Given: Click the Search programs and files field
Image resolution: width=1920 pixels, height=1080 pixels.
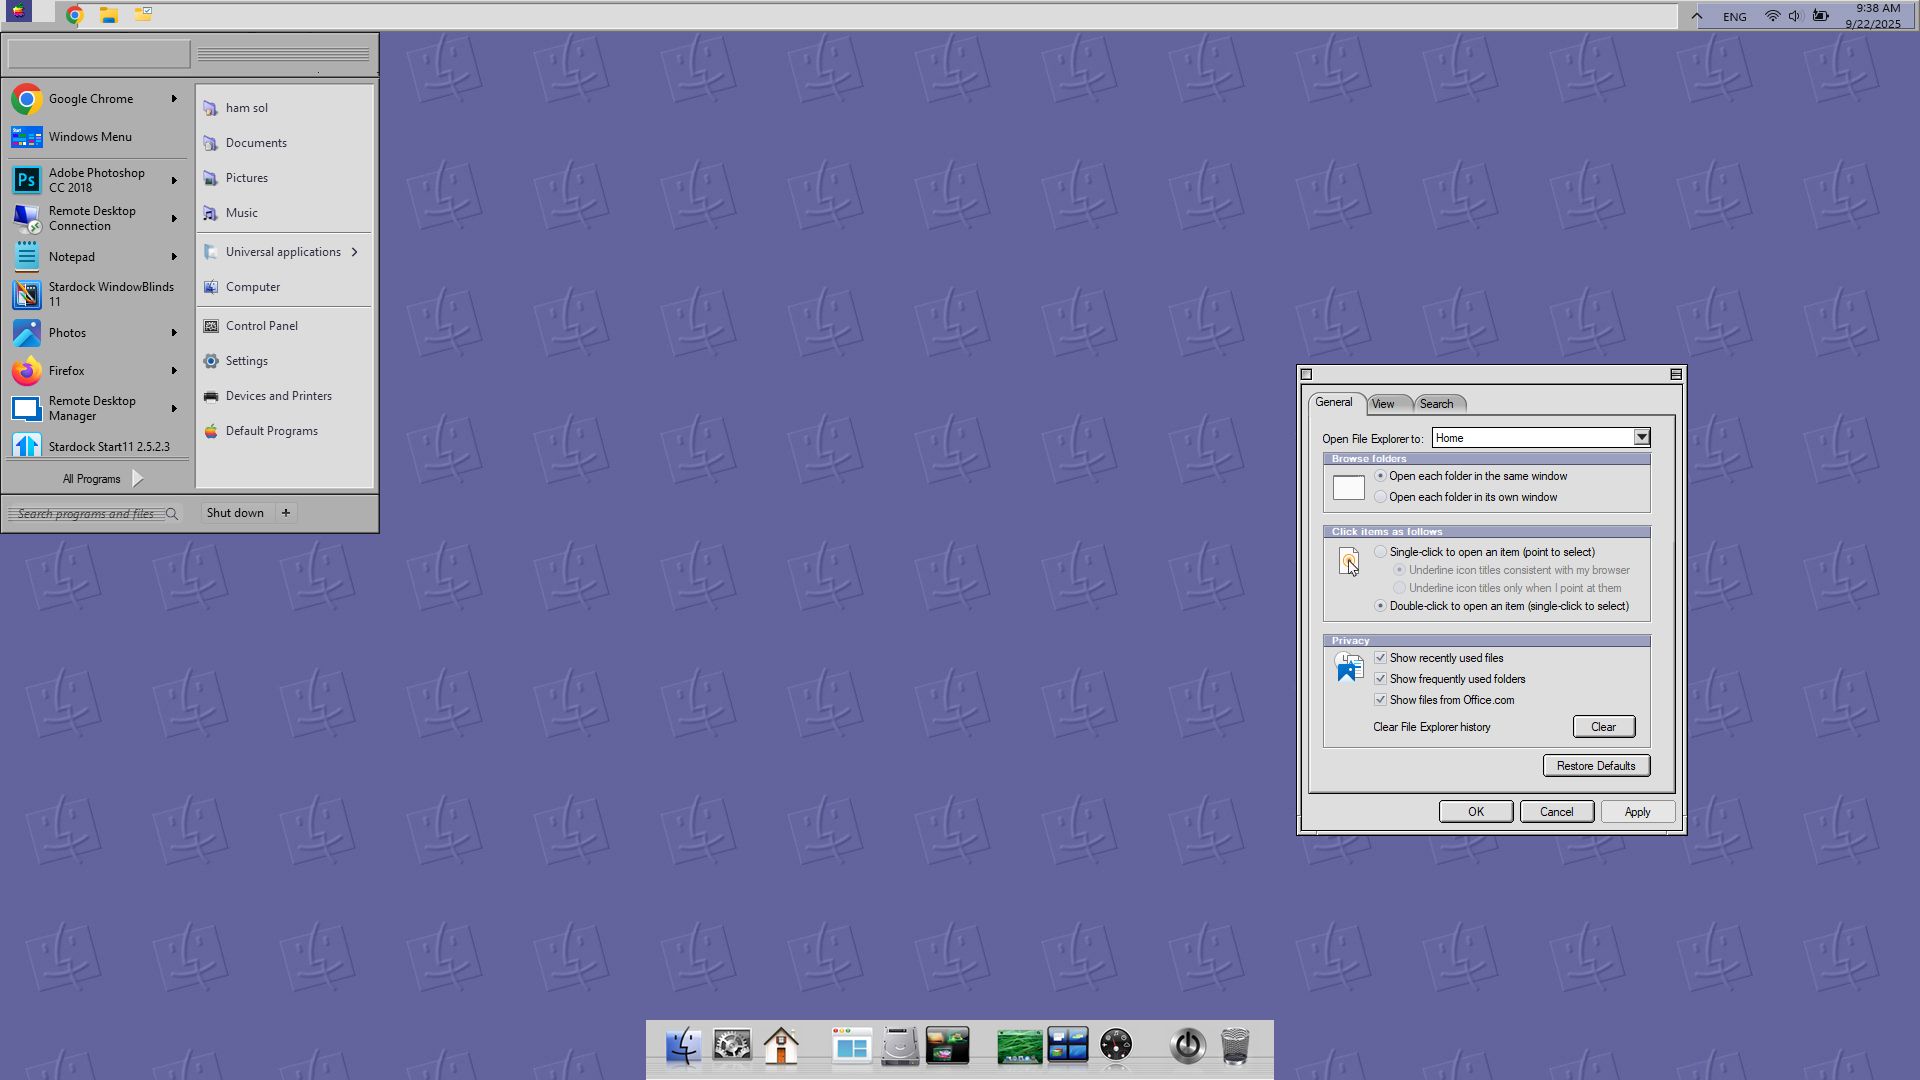Looking at the screenshot, I should tap(88, 514).
